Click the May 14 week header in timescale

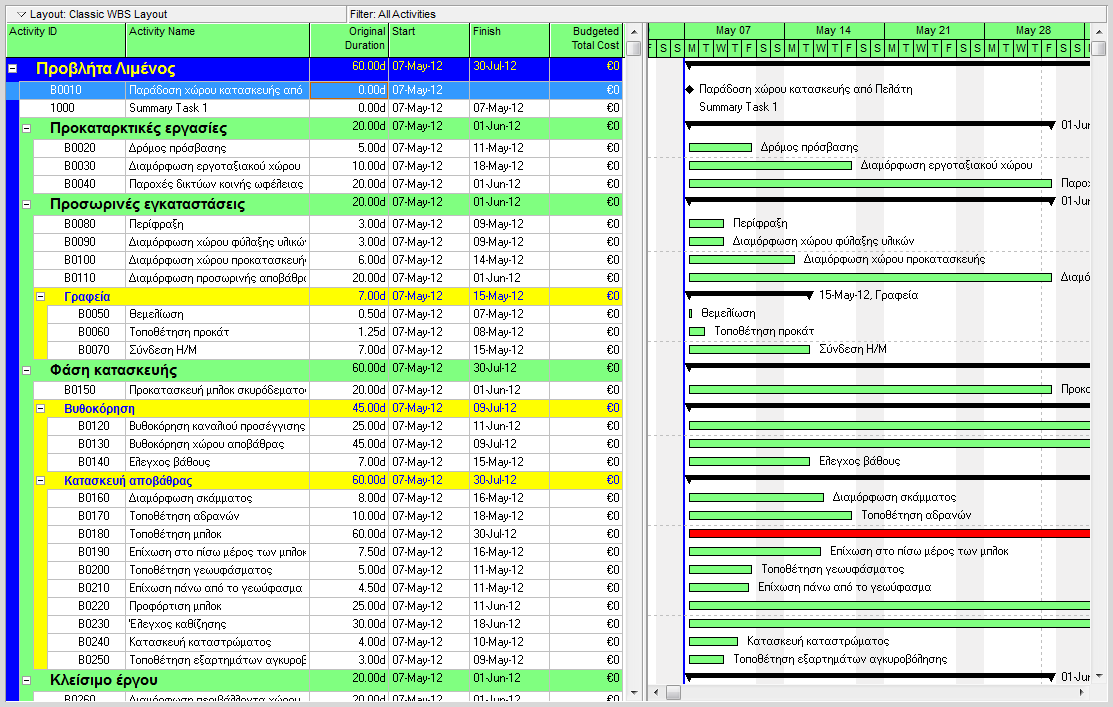[834, 31]
